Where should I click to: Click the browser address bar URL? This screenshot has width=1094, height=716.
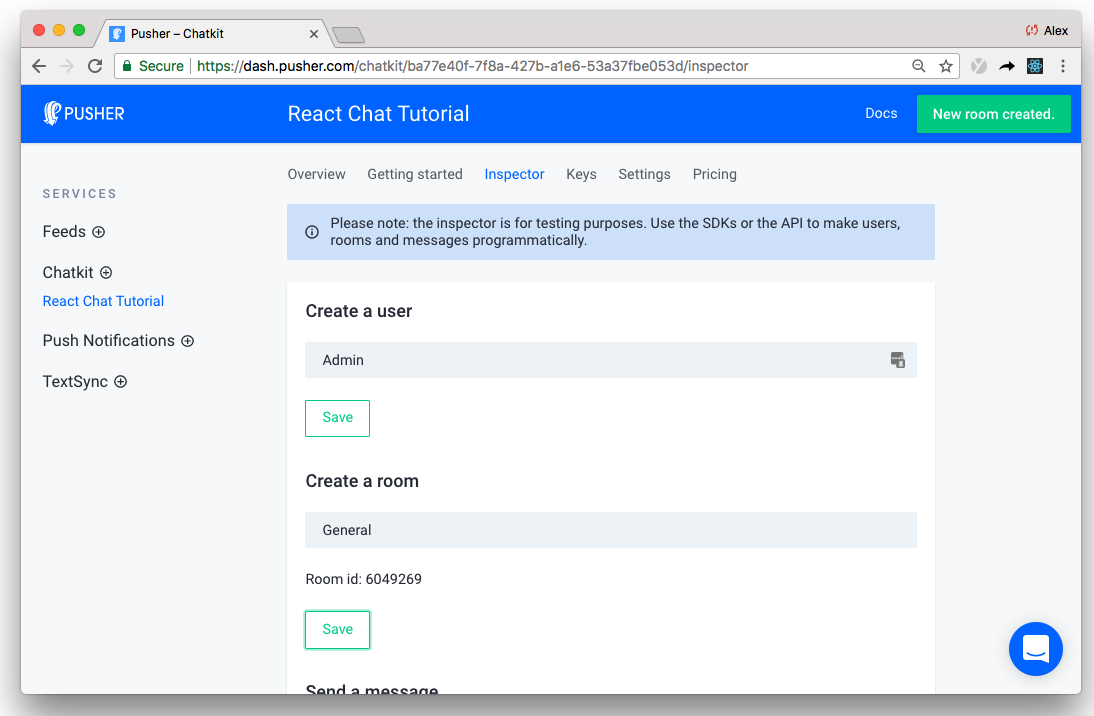pos(472,66)
